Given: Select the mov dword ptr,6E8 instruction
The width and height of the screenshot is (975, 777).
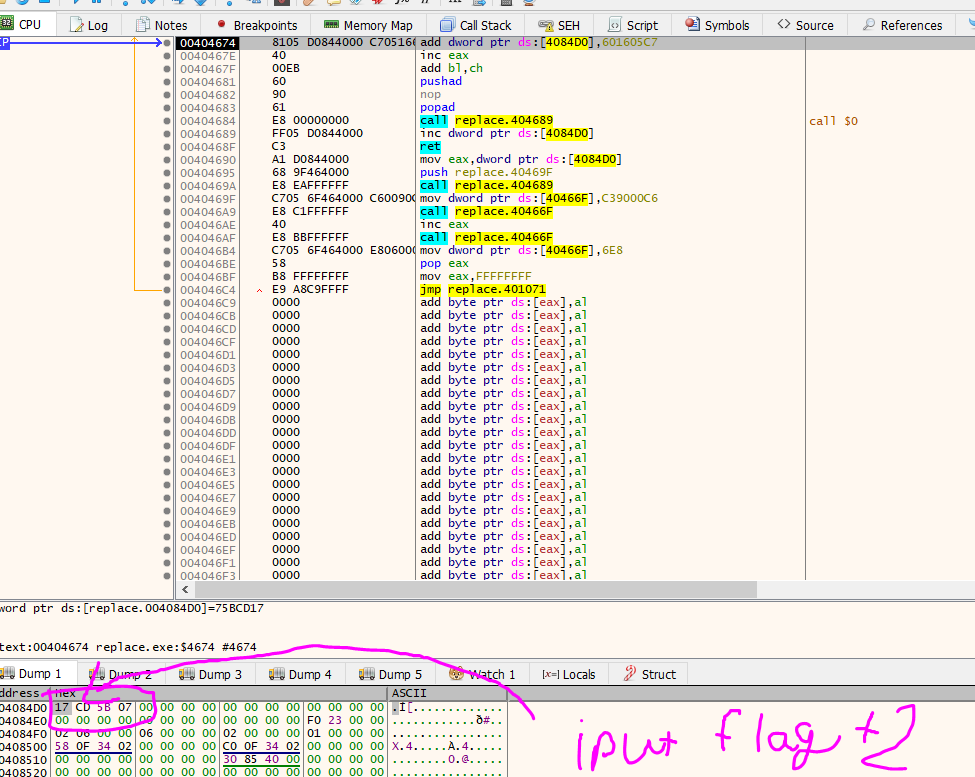Looking at the screenshot, I should point(521,251).
